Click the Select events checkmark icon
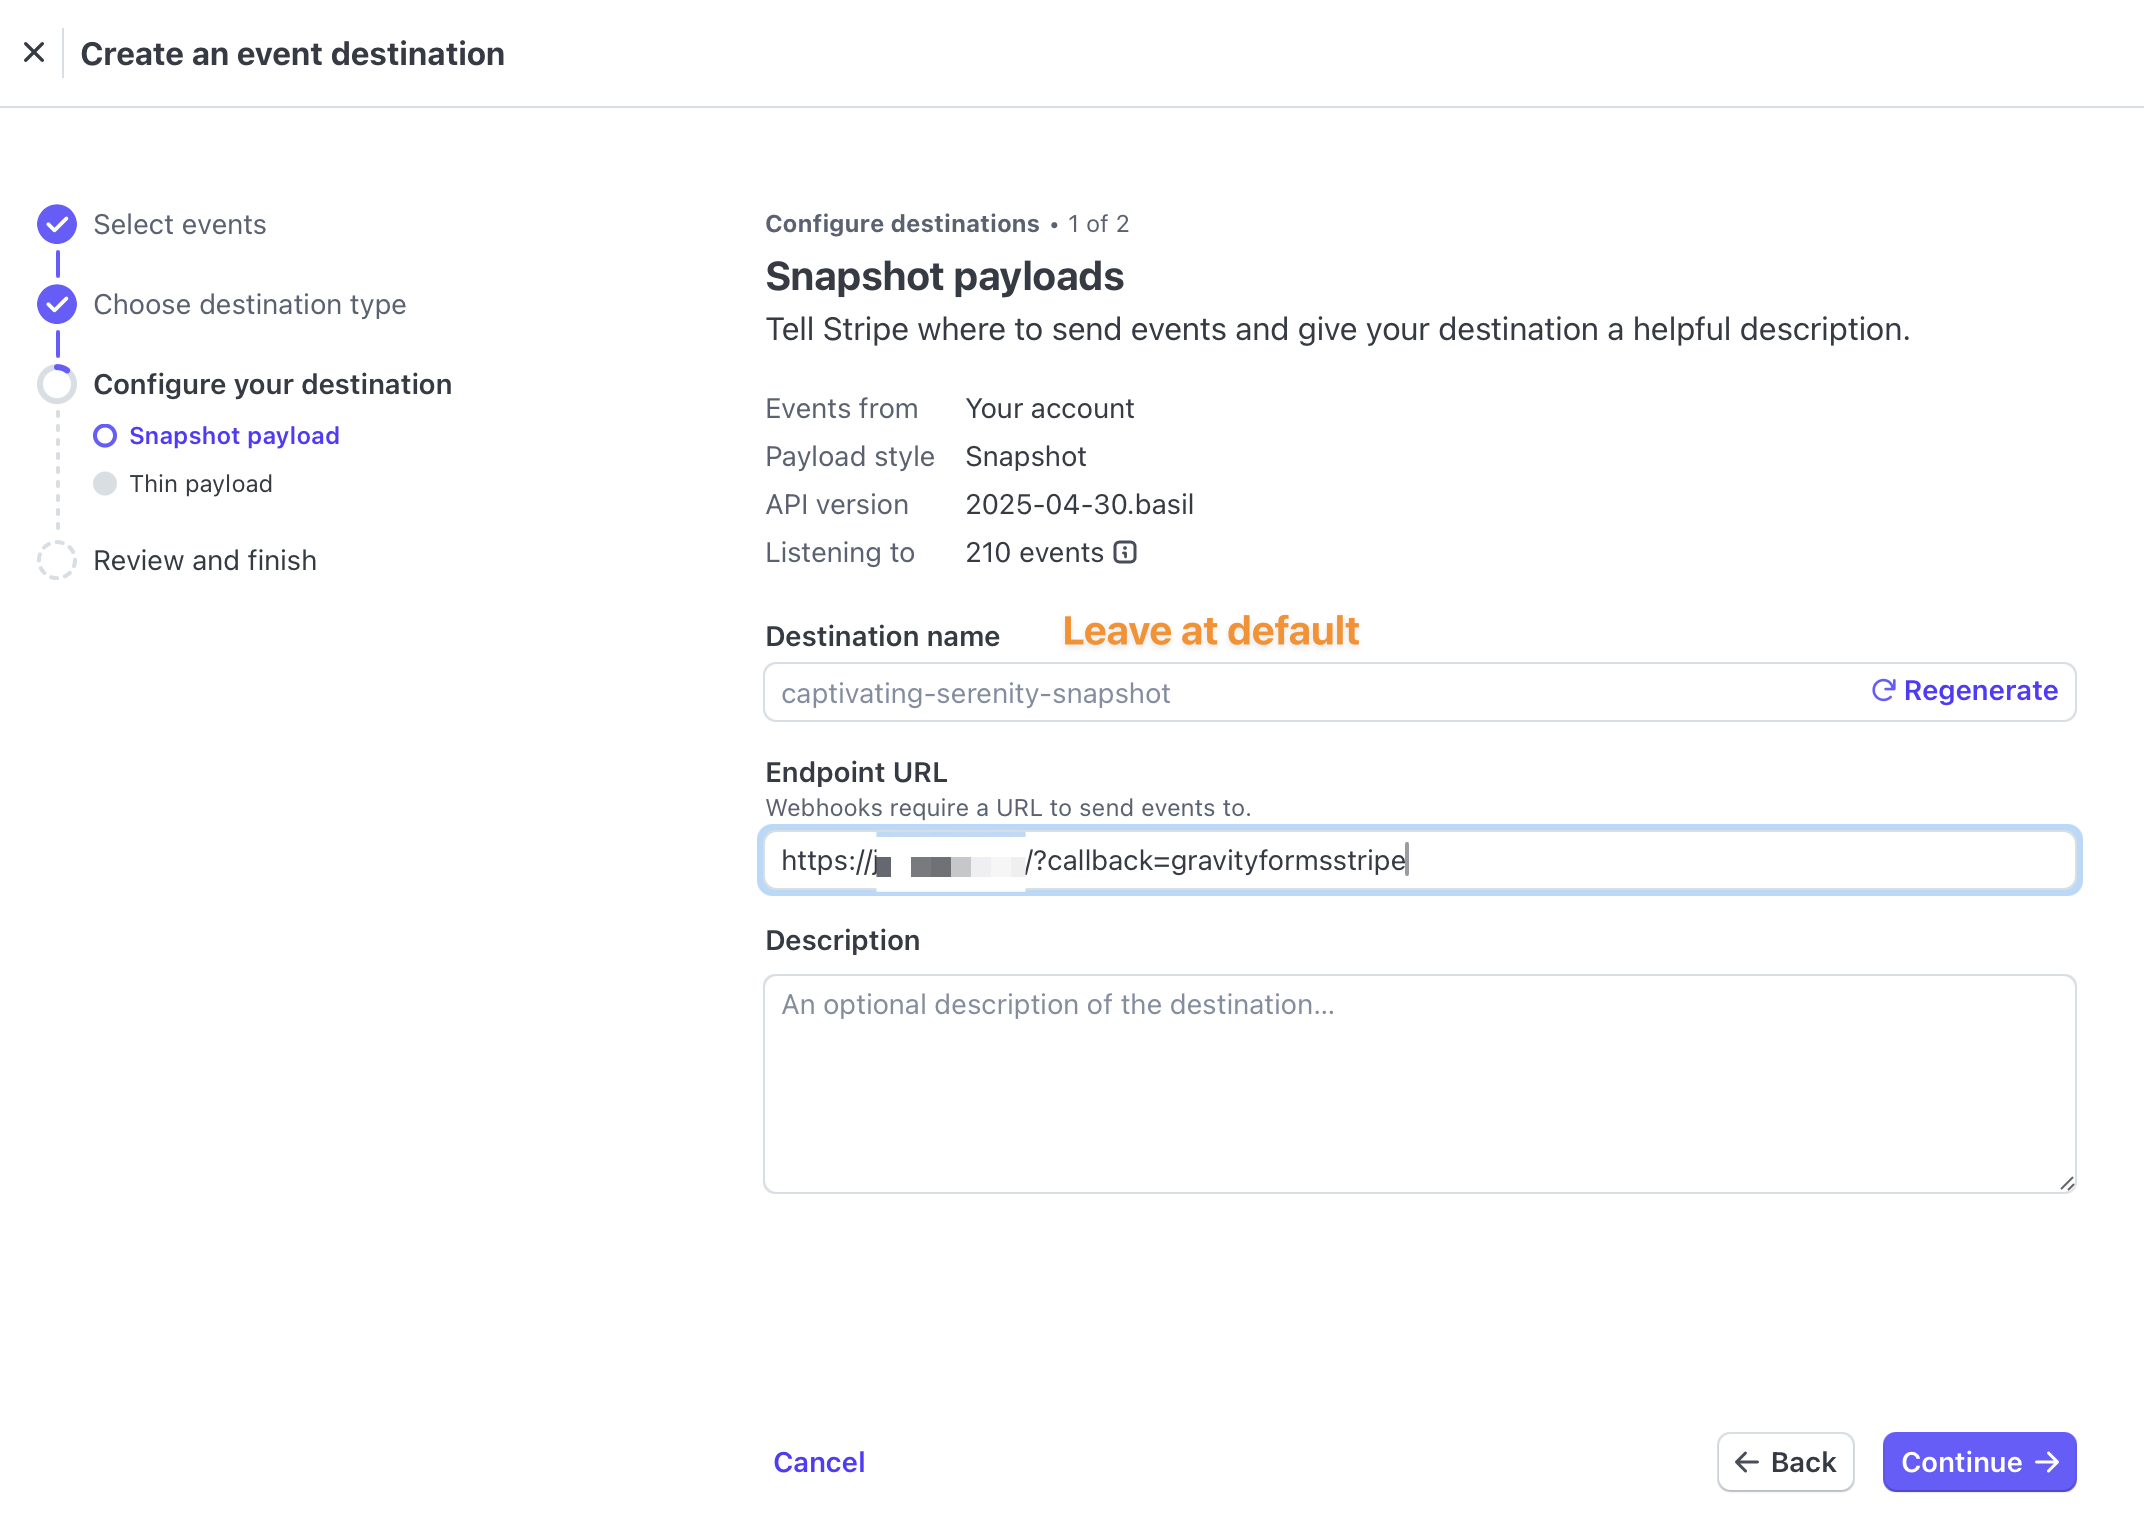Screen dimensions: 2144x1540 (x=57, y=224)
